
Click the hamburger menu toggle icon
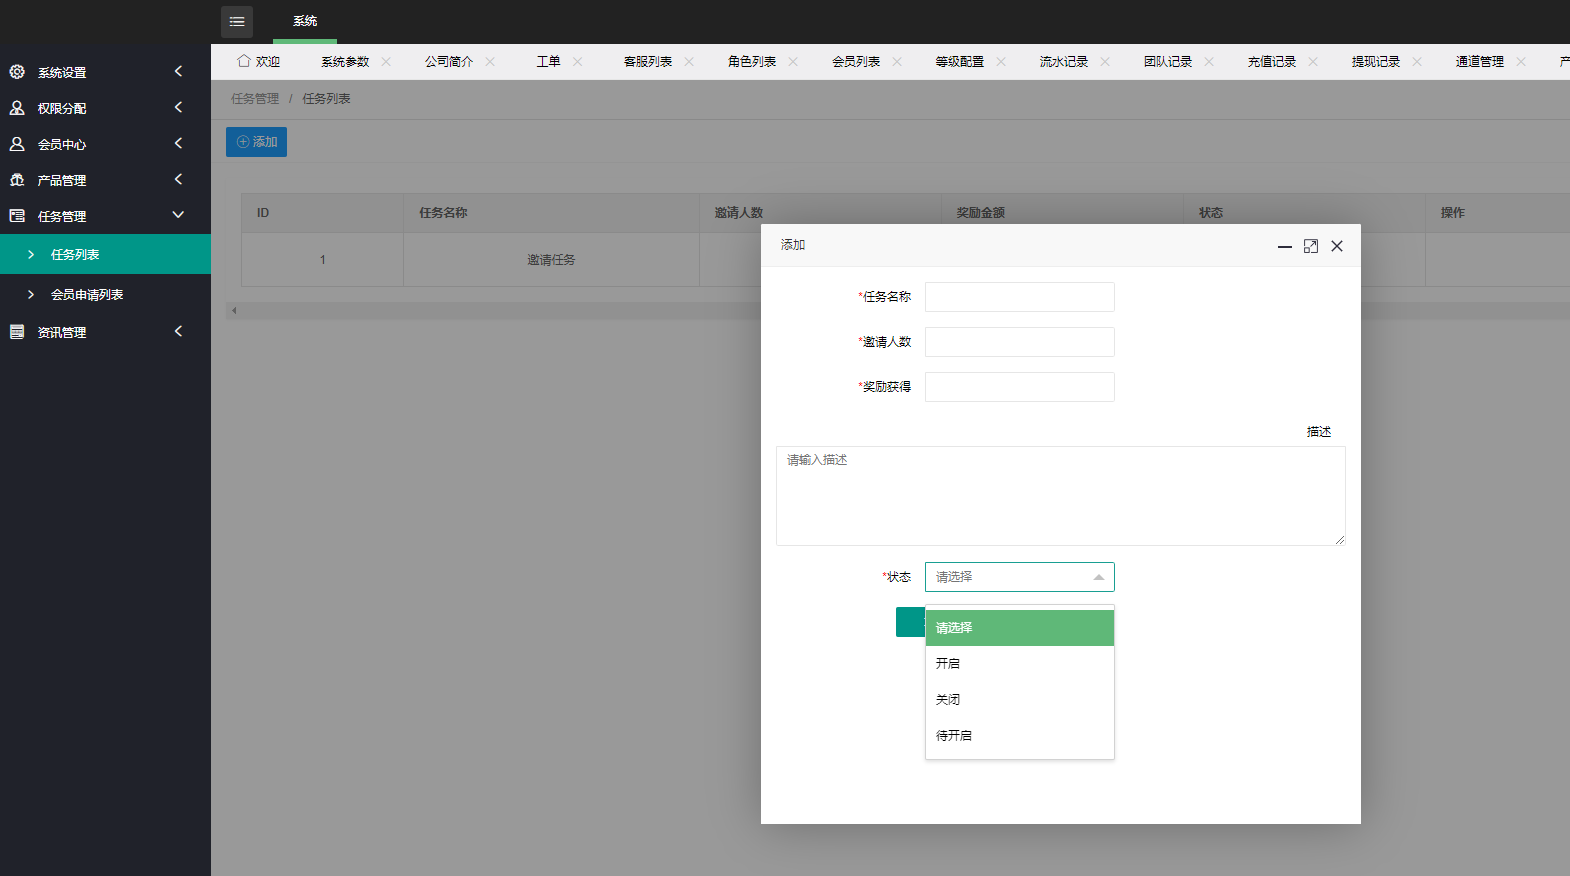(x=237, y=21)
